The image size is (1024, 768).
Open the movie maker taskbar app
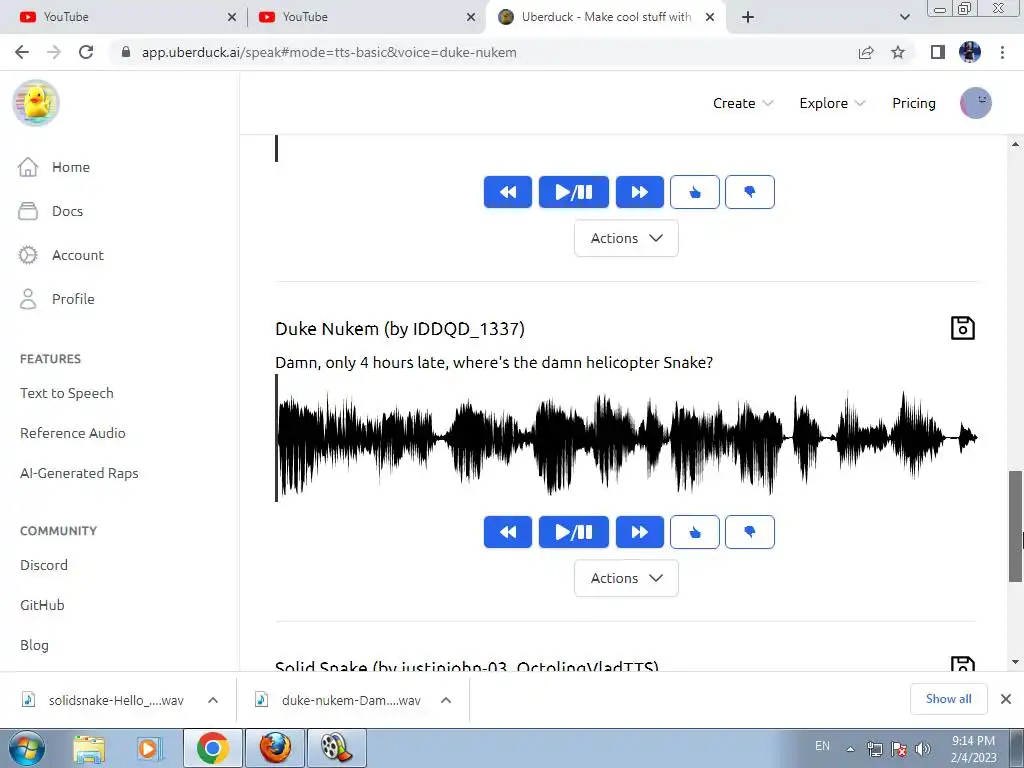click(336, 748)
